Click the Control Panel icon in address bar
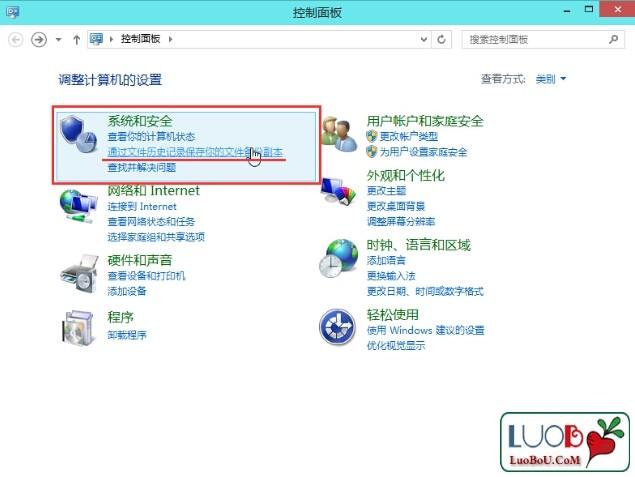The image size is (635, 477). pyautogui.click(x=96, y=39)
